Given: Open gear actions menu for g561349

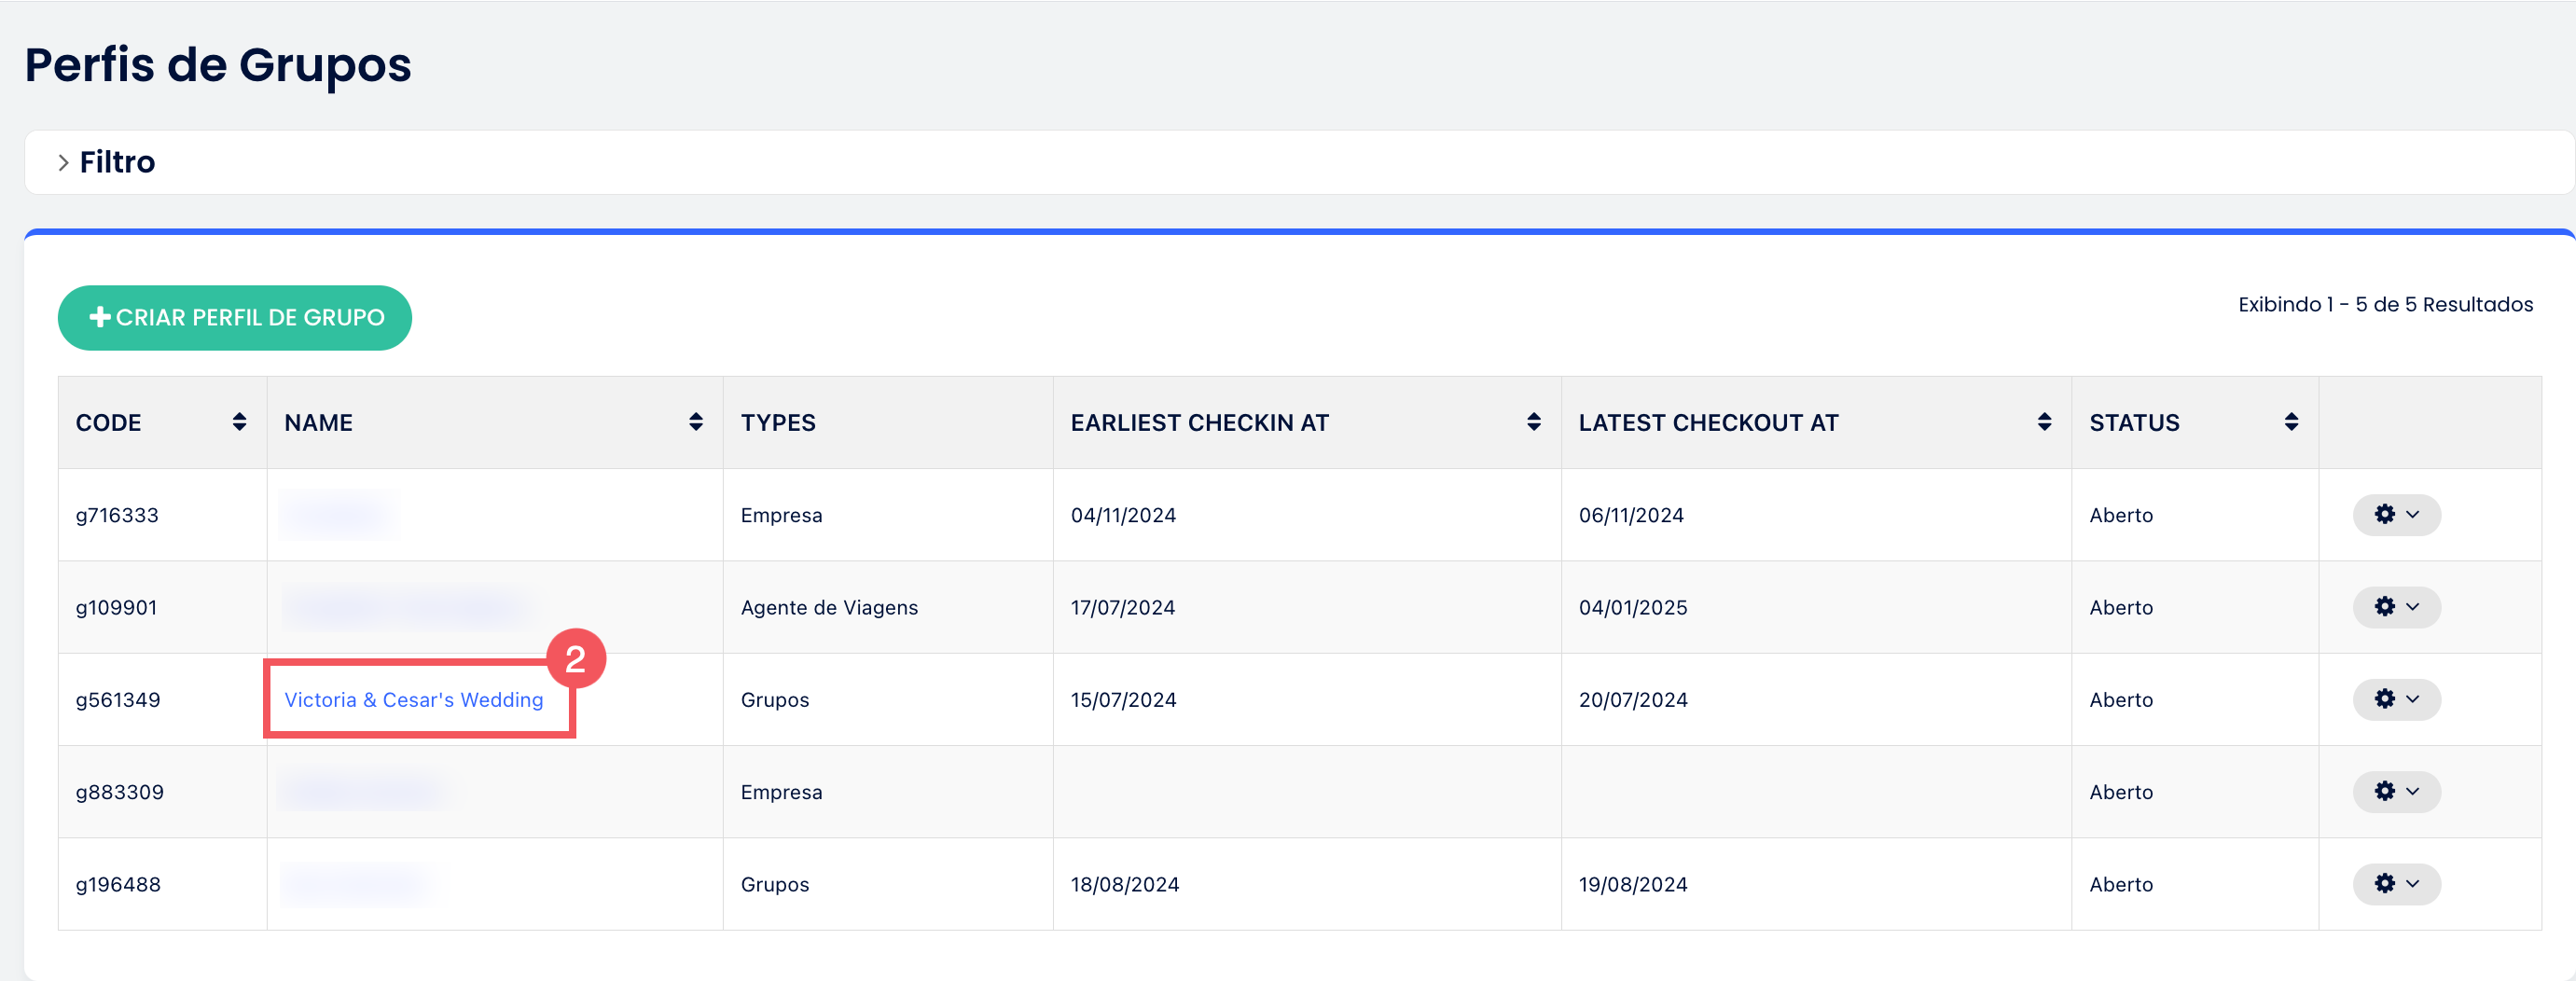Looking at the screenshot, I should pyautogui.click(x=2396, y=699).
